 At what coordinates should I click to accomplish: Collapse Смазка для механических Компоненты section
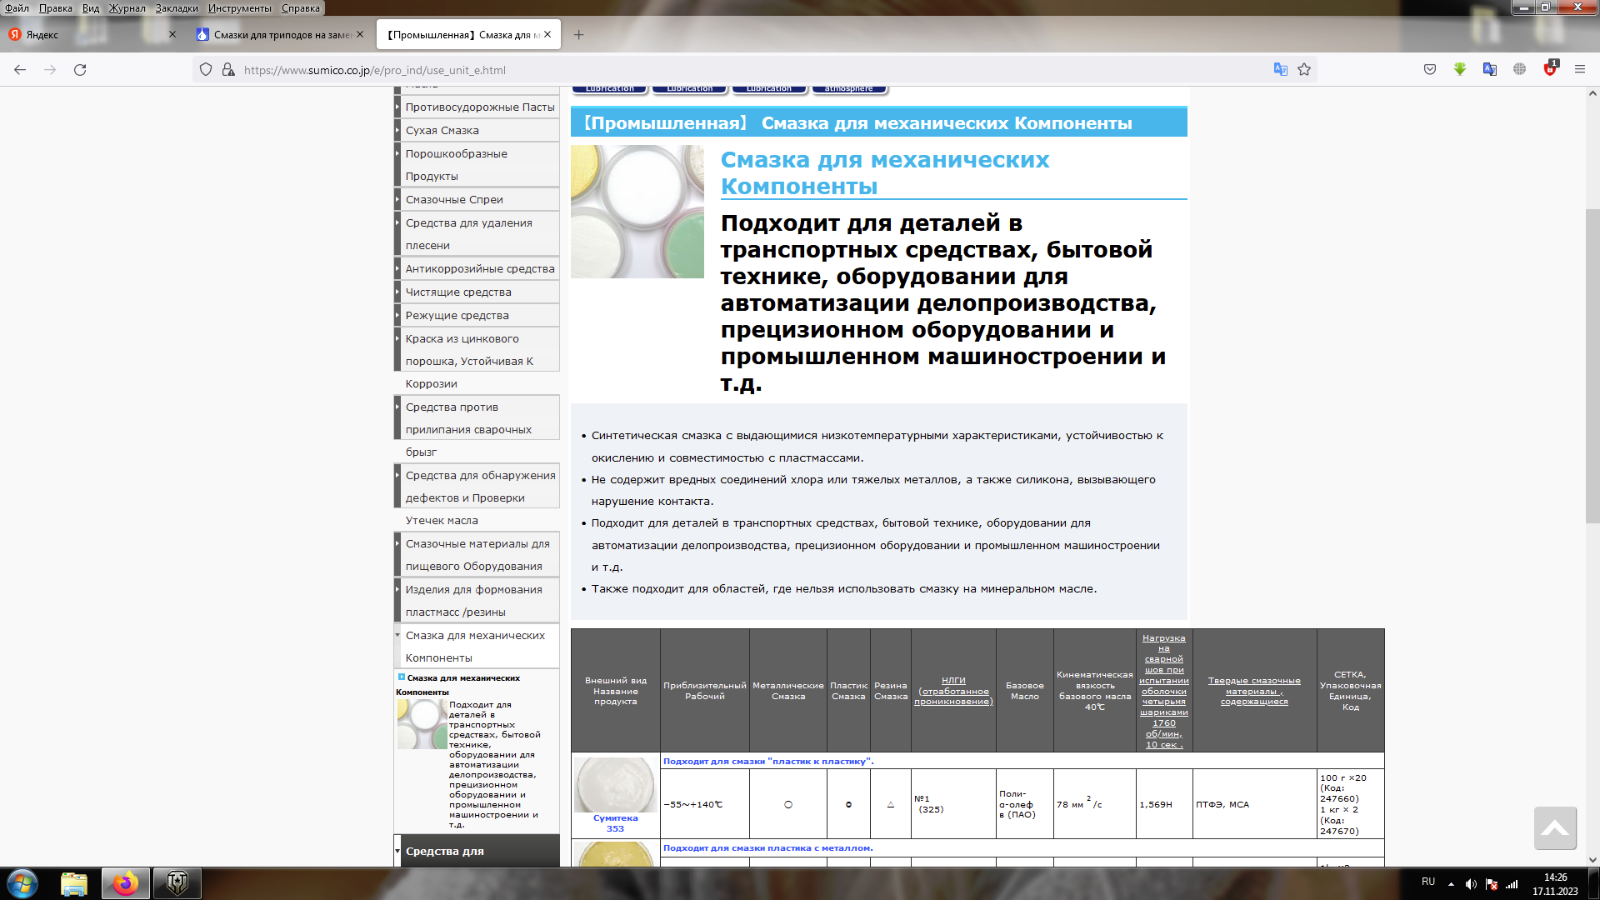pos(477,647)
